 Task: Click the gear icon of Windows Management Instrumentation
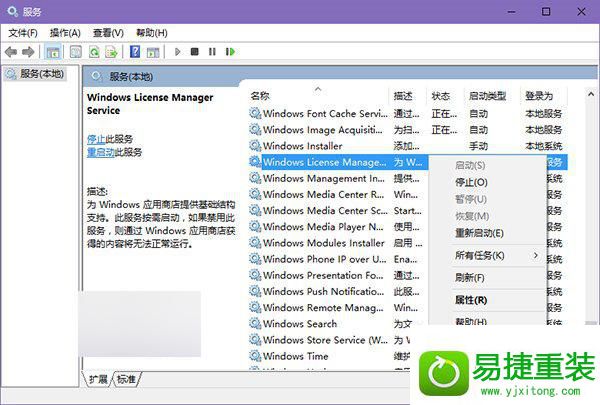click(255, 178)
